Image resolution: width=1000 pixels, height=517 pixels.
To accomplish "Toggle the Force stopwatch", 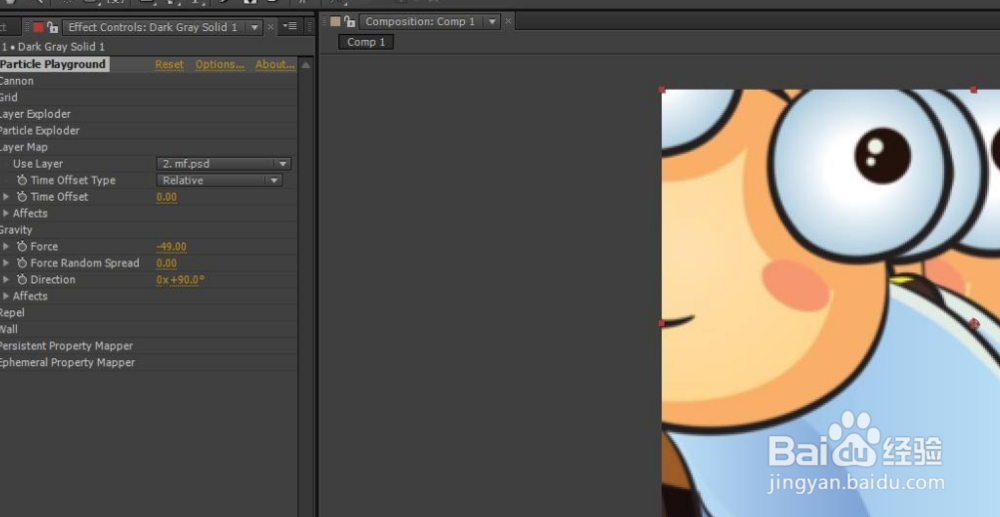I will coord(22,247).
